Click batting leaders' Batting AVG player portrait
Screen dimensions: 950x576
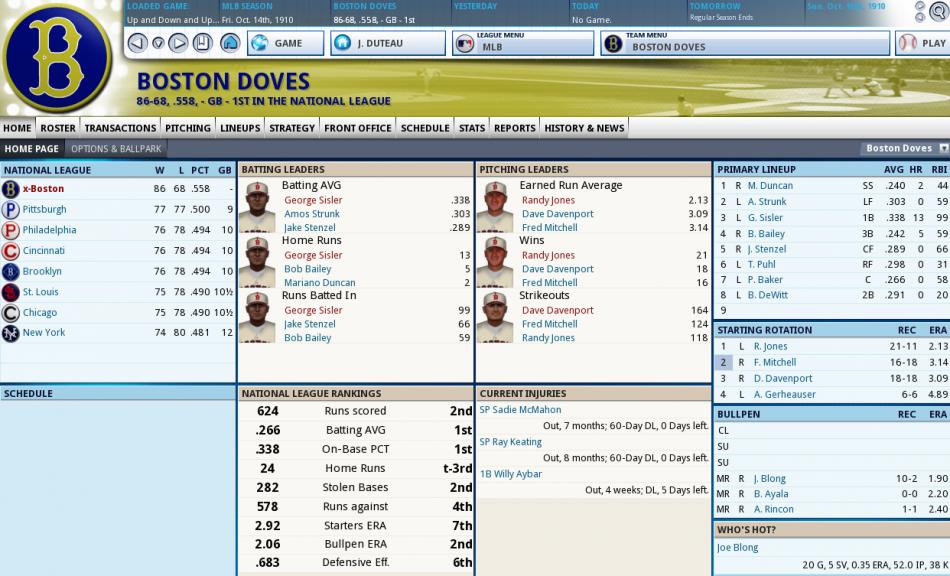259,206
